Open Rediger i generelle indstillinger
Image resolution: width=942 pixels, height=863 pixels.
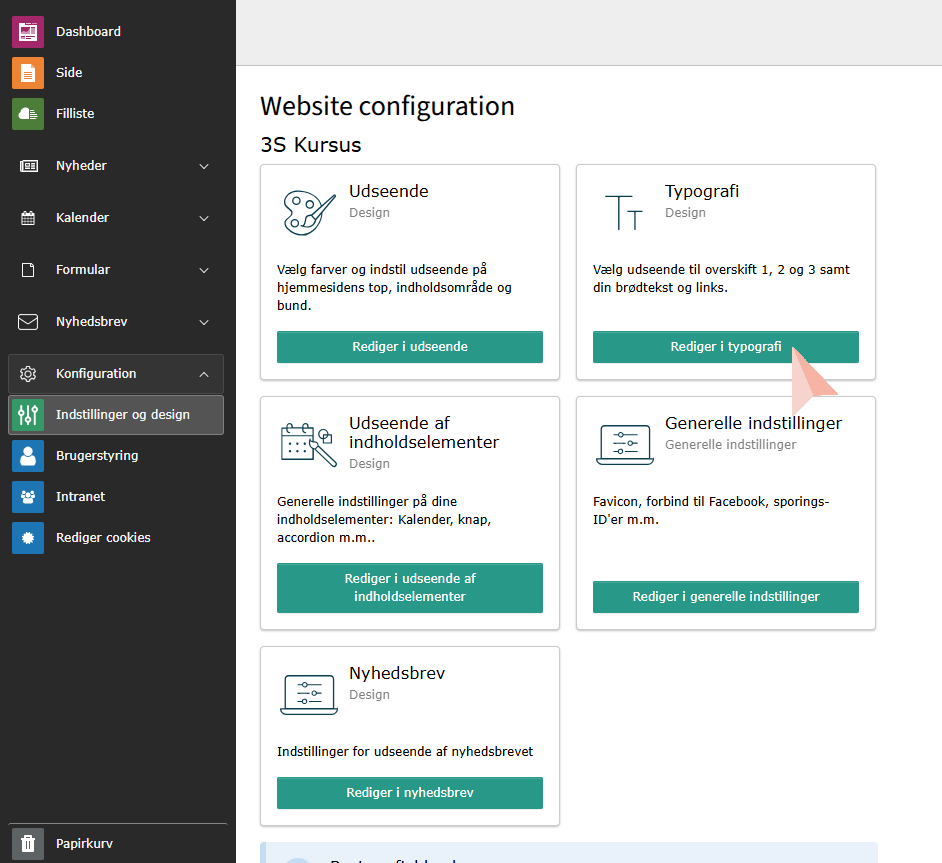tap(725, 597)
